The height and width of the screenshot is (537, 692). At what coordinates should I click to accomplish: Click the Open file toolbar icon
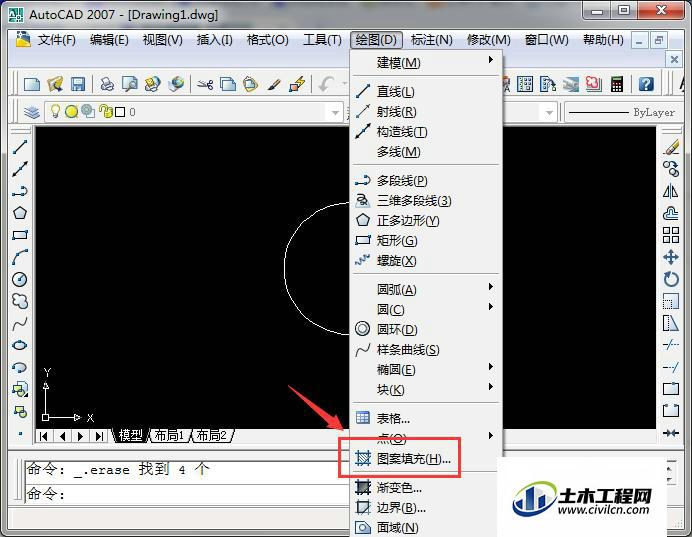coord(55,84)
